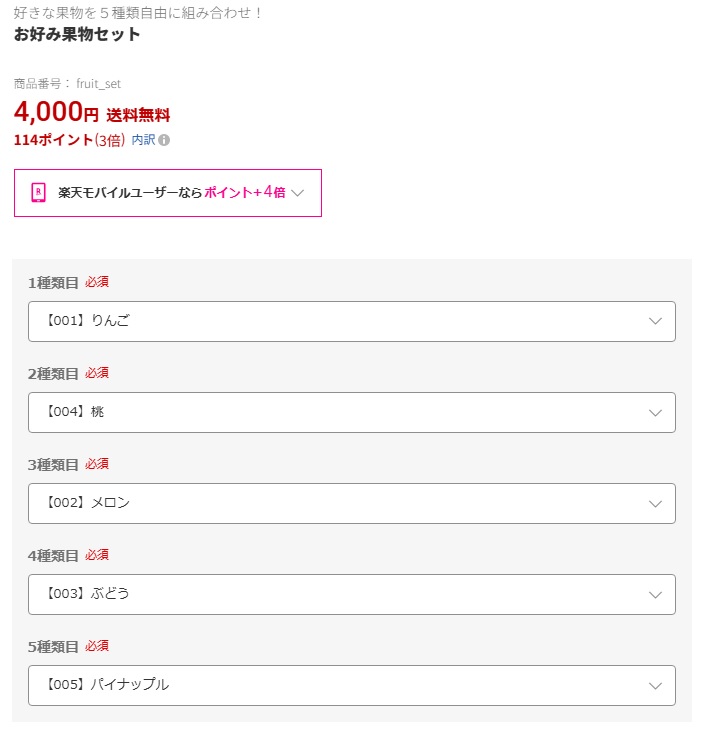Image resolution: width=704 pixels, height=732 pixels.
Task: Open the 3種類目 メロン dropdown
Action: (x=352, y=503)
